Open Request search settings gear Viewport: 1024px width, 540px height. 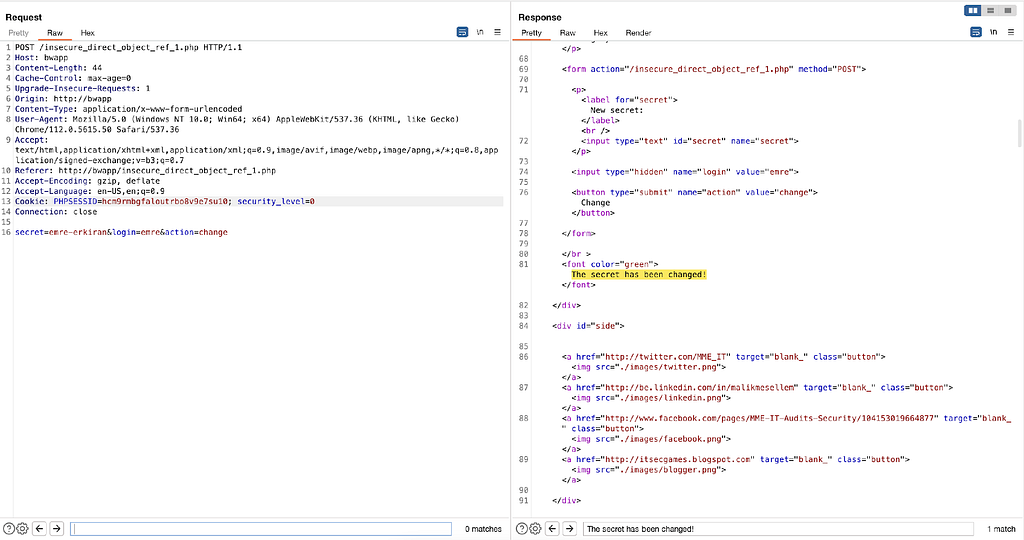click(23, 528)
